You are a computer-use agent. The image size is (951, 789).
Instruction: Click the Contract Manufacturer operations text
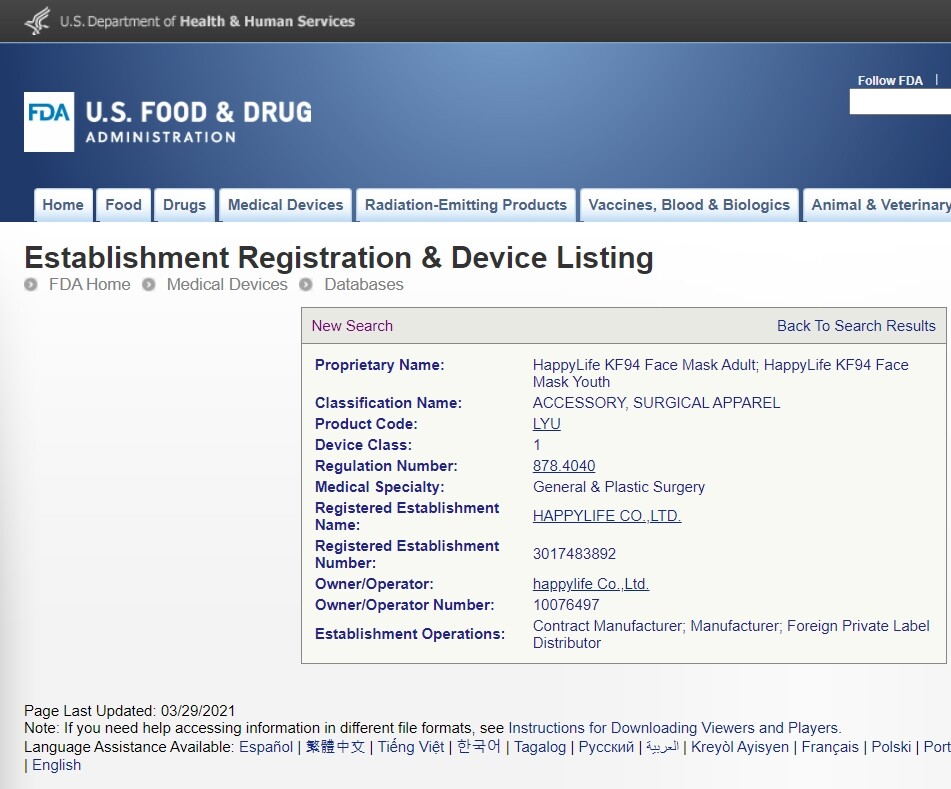(731, 634)
